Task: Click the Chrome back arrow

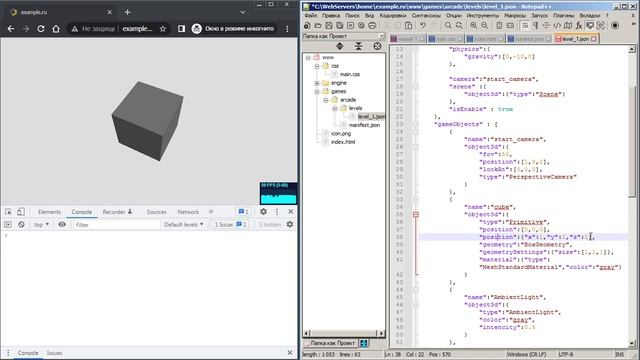Action: (11, 29)
